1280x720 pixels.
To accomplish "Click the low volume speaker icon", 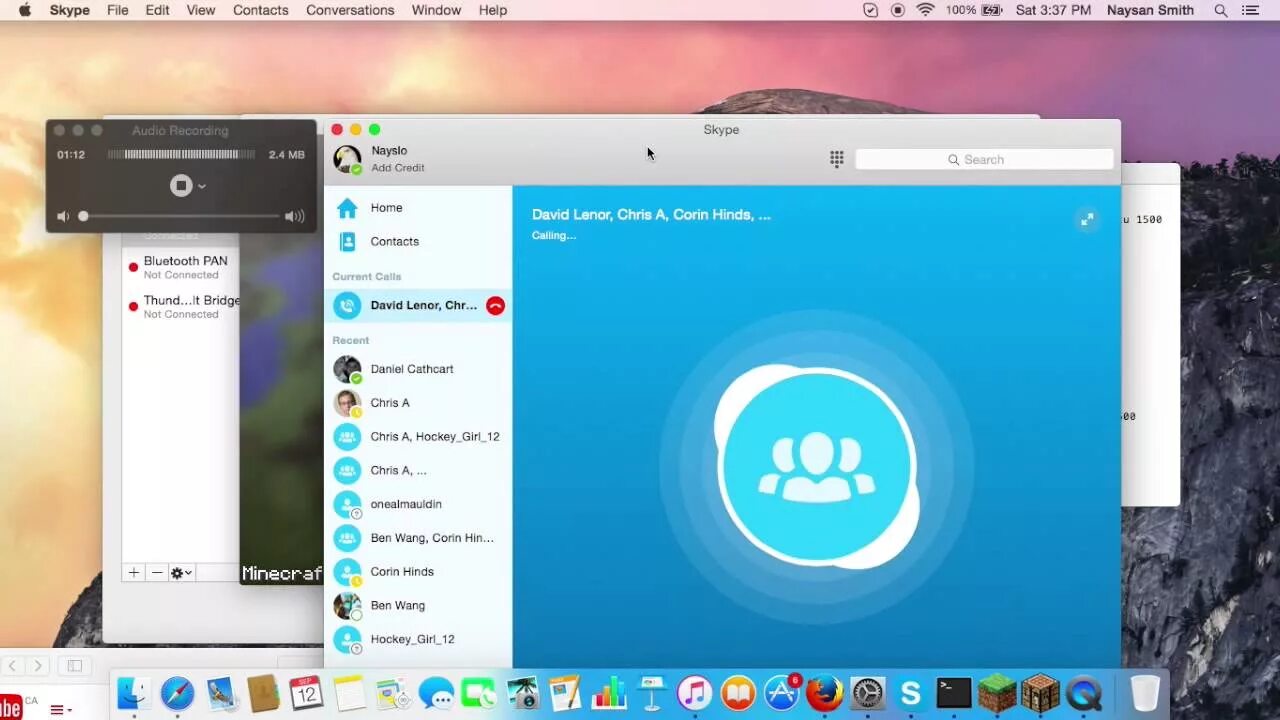I will (63, 216).
